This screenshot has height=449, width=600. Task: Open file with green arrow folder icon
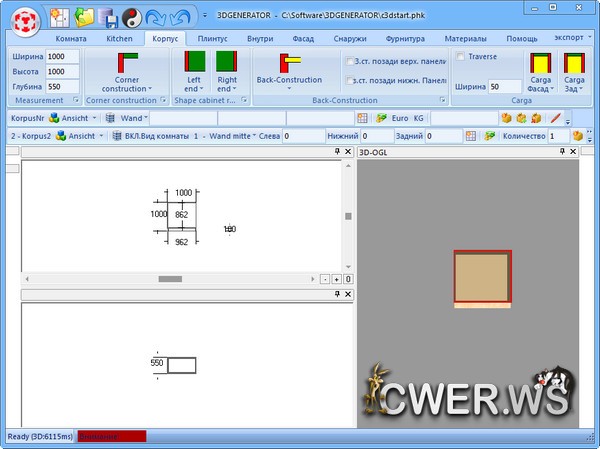click(84, 17)
